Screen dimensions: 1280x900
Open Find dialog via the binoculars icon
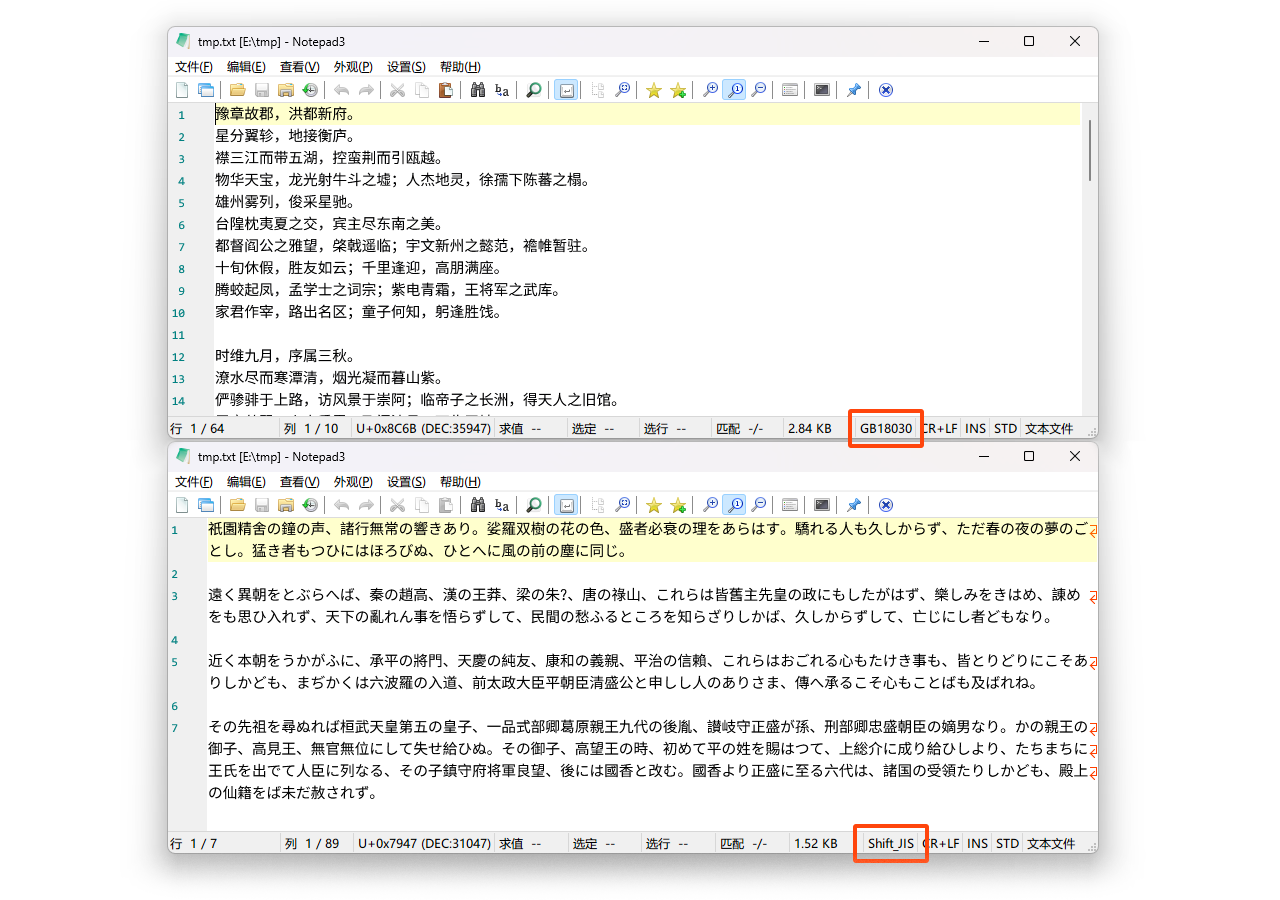(477, 90)
